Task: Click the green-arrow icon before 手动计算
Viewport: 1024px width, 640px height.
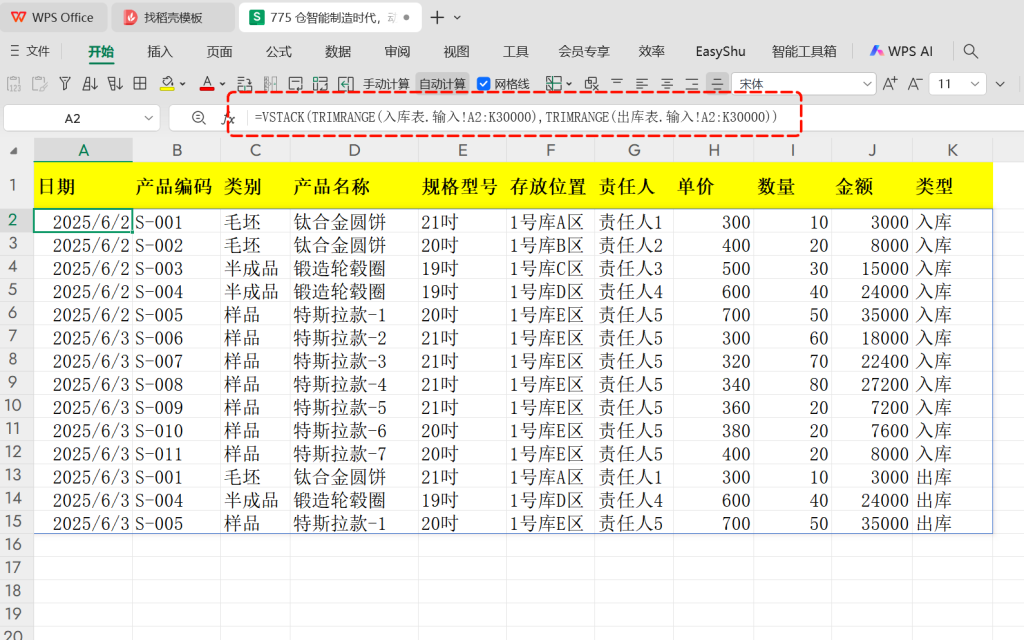Action: 346,84
